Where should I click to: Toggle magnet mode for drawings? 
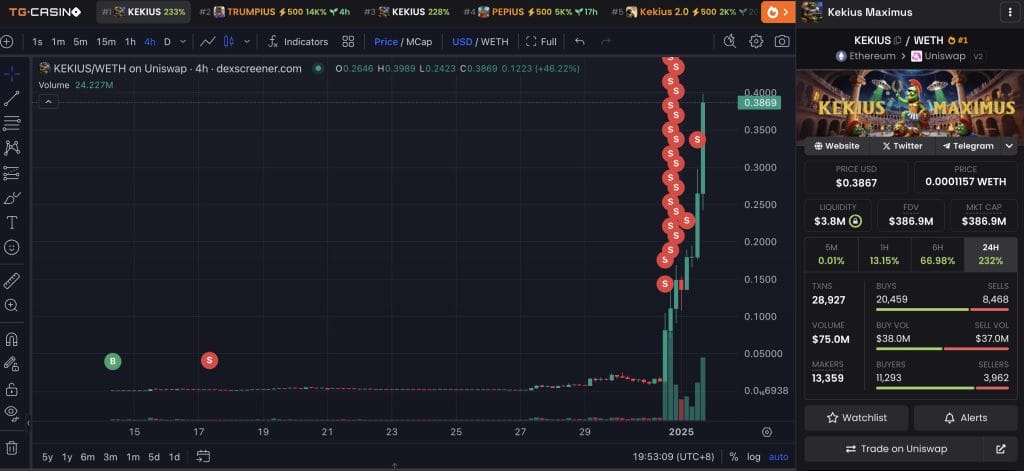click(12, 339)
